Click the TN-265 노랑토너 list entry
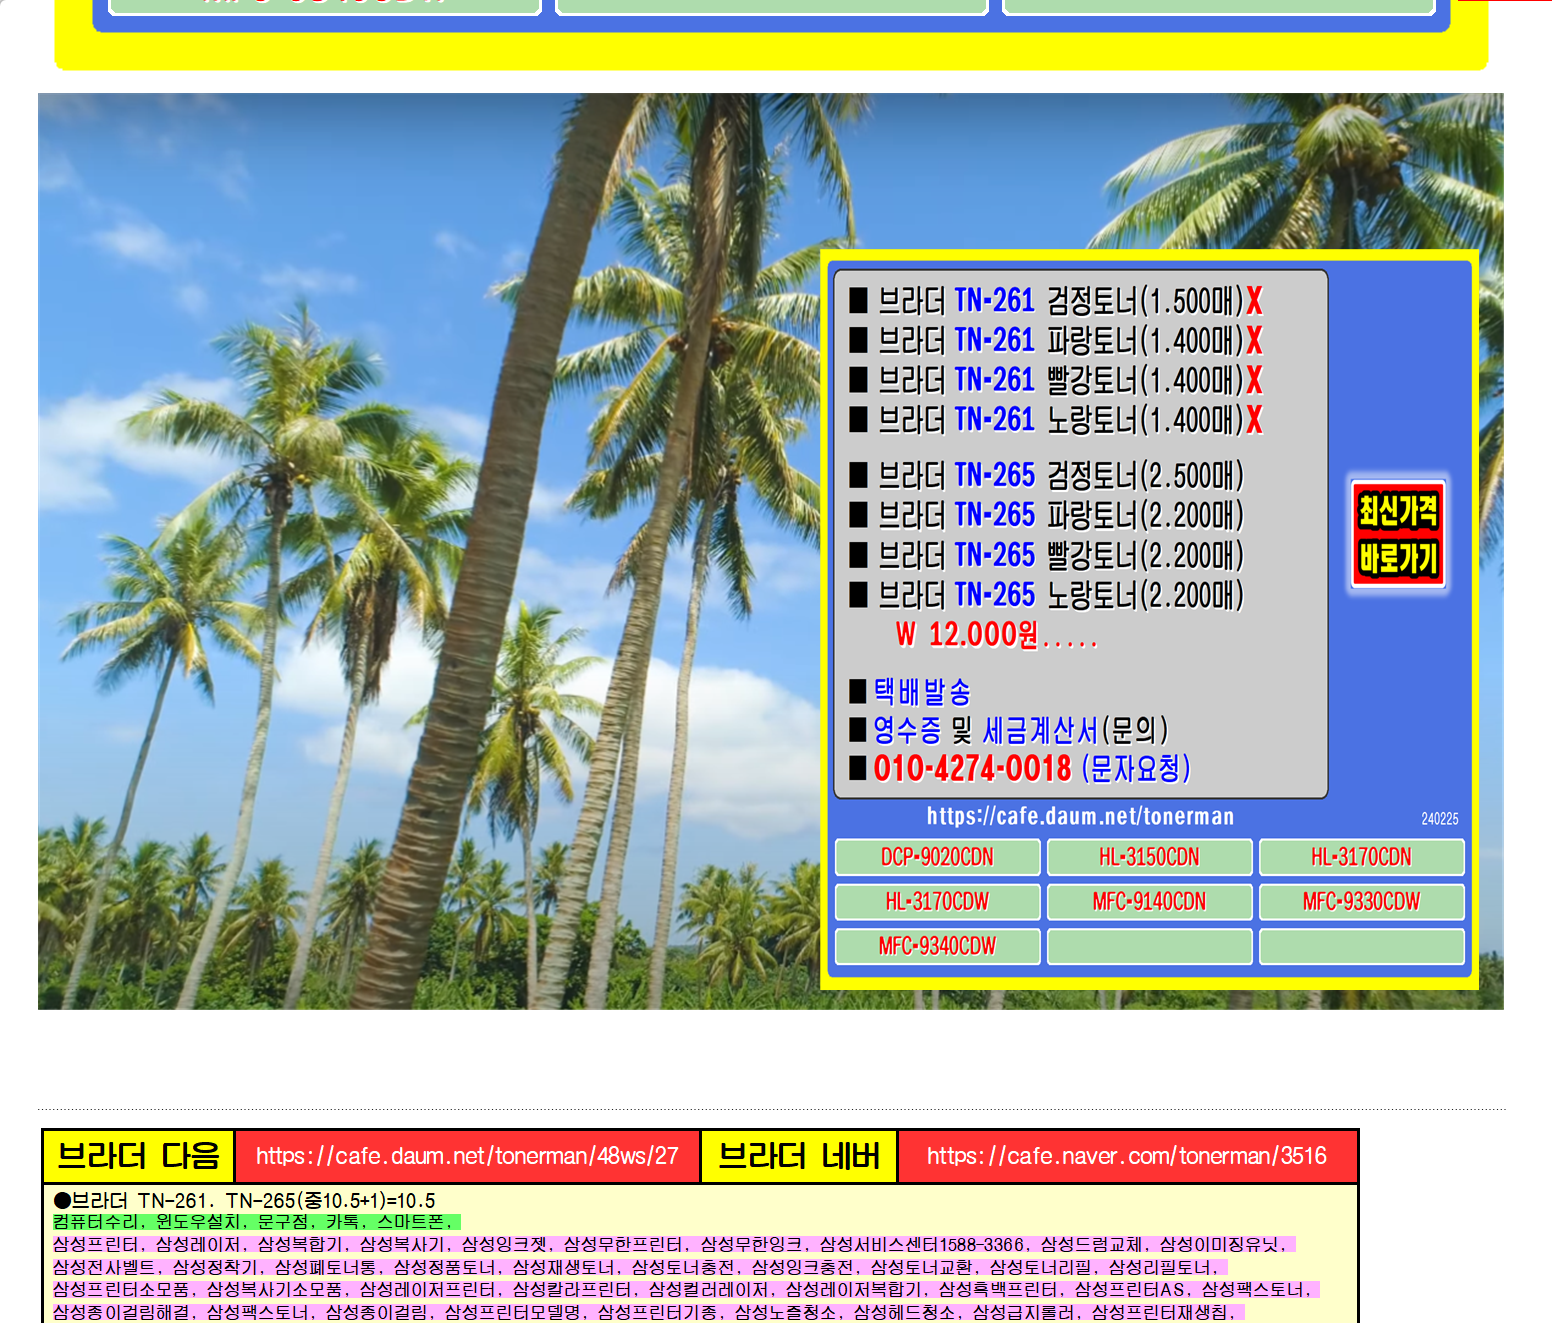1552x1323 pixels. tap(1045, 594)
